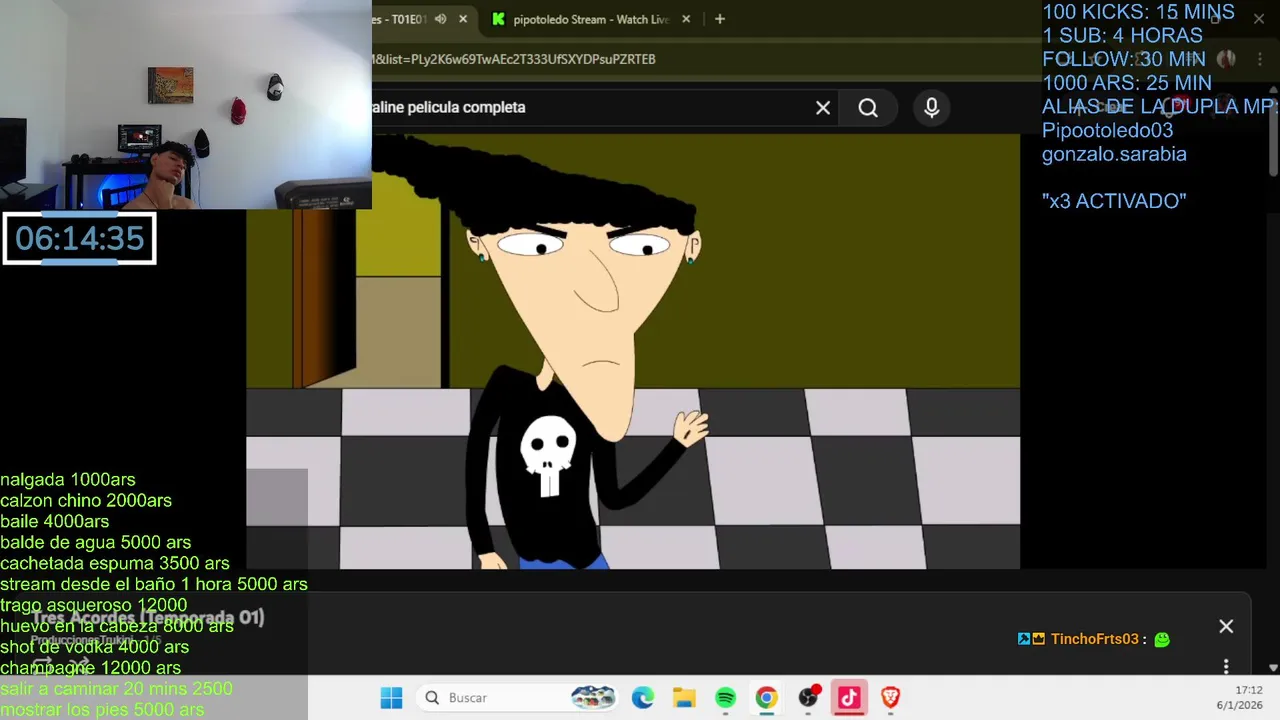Screen dimensions: 1280x720
Task: Switch to Google Chrome in the taskbar
Action: click(767, 698)
